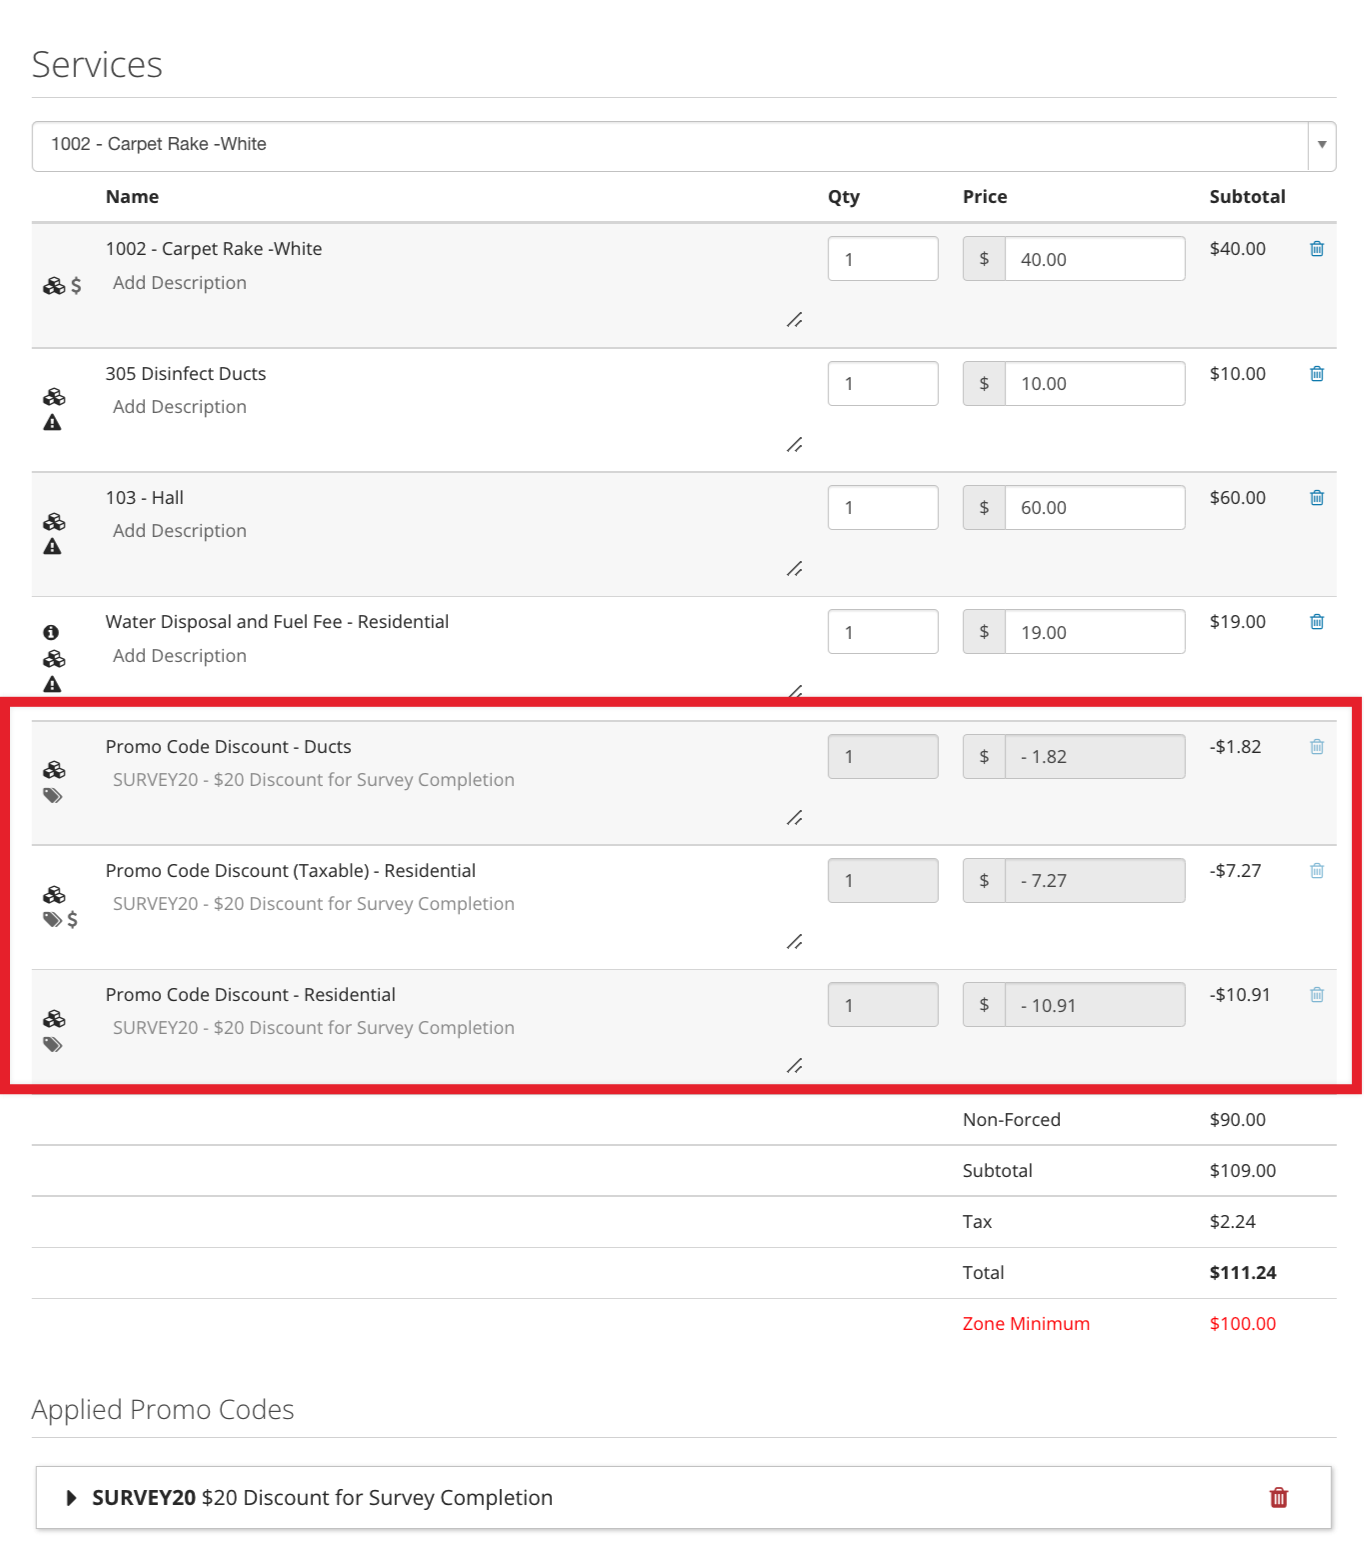Add Description for 103 - Hall
This screenshot has width=1364, height=1558.
tap(180, 531)
